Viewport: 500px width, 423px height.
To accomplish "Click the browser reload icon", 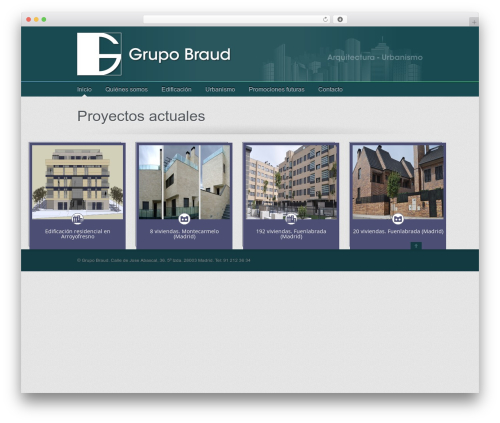I will (x=325, y=19).
